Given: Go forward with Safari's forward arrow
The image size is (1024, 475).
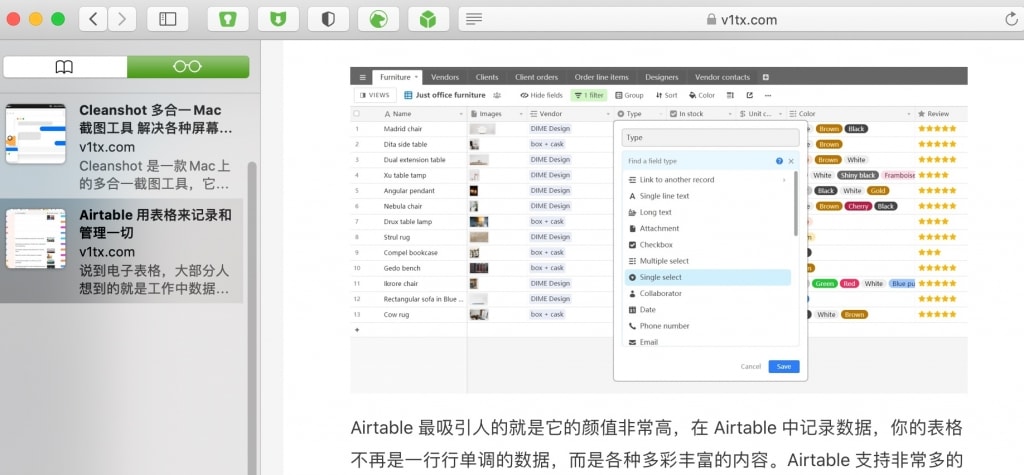Looking at the screenshot, I should pyautogui.click(x=121, y=19).
